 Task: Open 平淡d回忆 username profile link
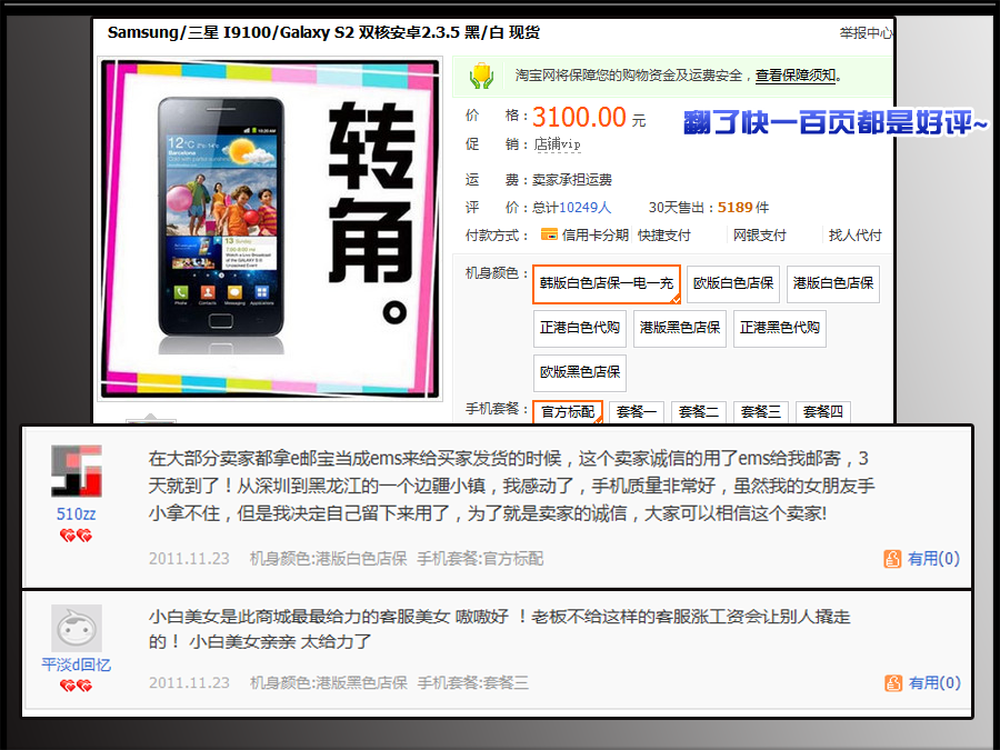point(76,665)
